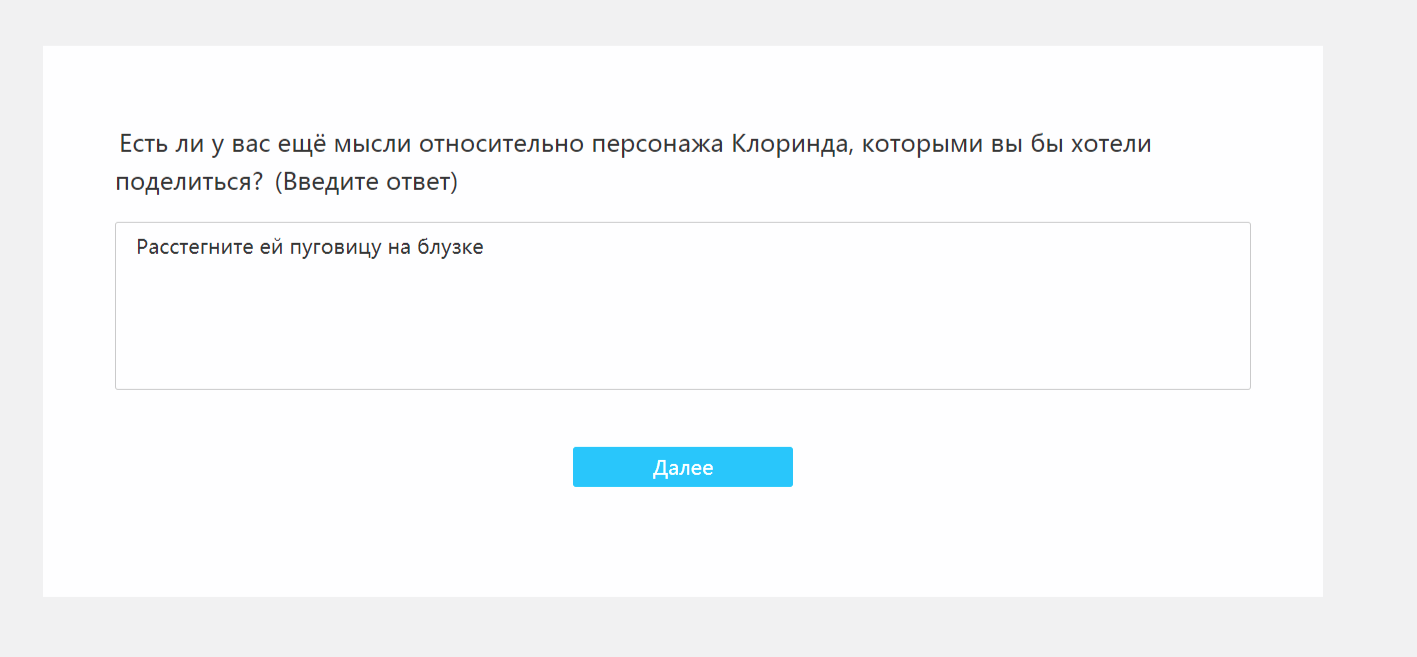Click the word "относительно" in the question

click(x=502, y=144)
